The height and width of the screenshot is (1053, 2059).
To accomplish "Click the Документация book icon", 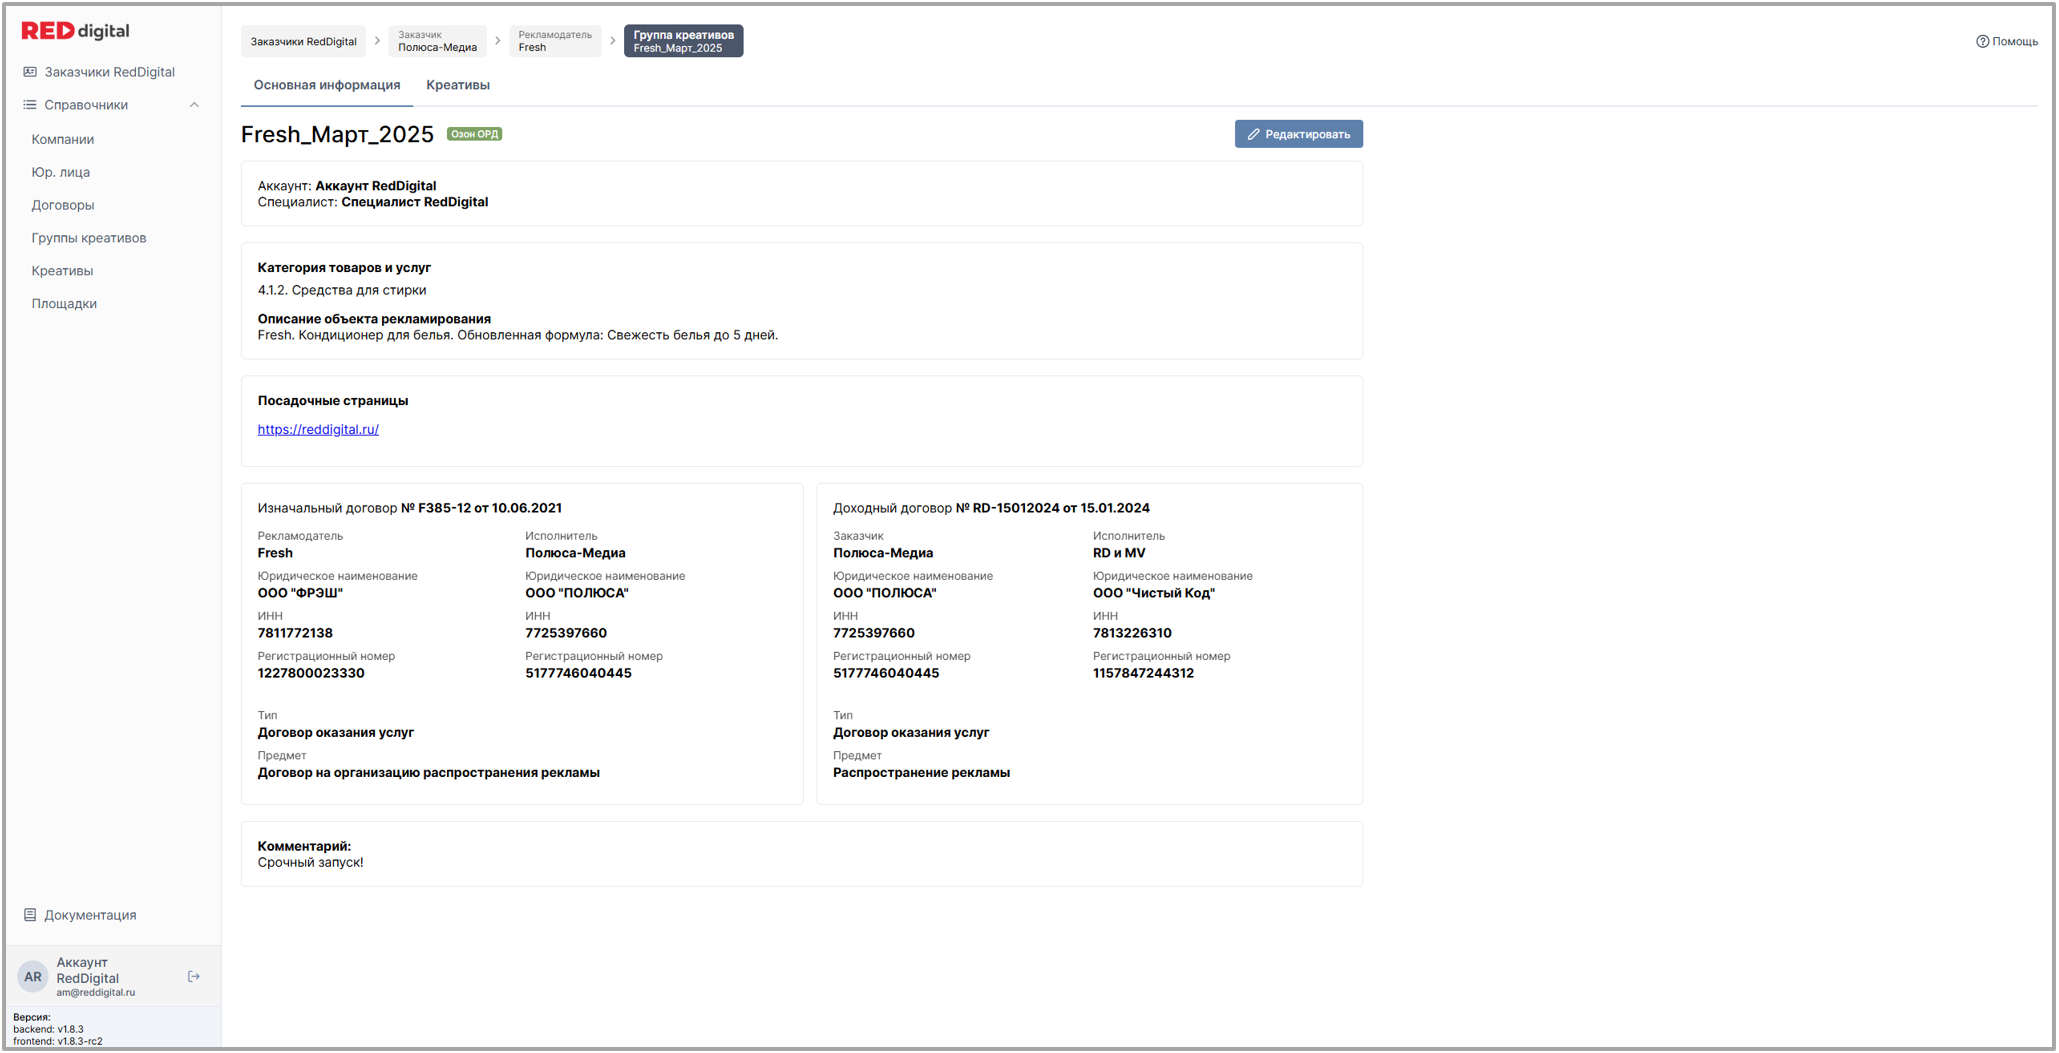I will [x=30, y=915].
